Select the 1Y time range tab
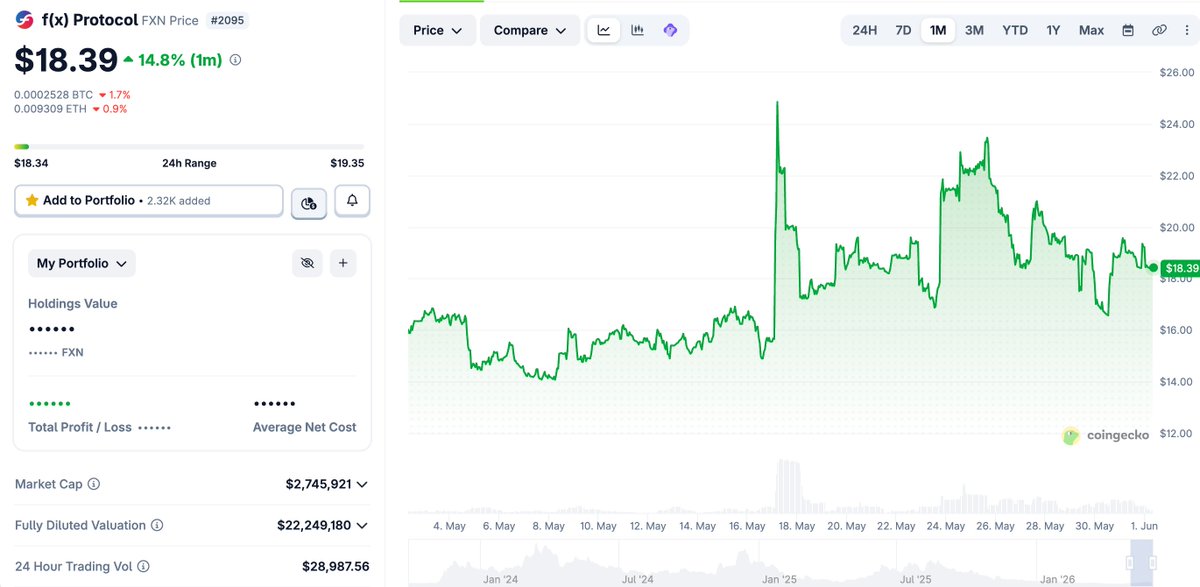The width and height of the screenshot is (1200, 587). (x=1053, y=30)
